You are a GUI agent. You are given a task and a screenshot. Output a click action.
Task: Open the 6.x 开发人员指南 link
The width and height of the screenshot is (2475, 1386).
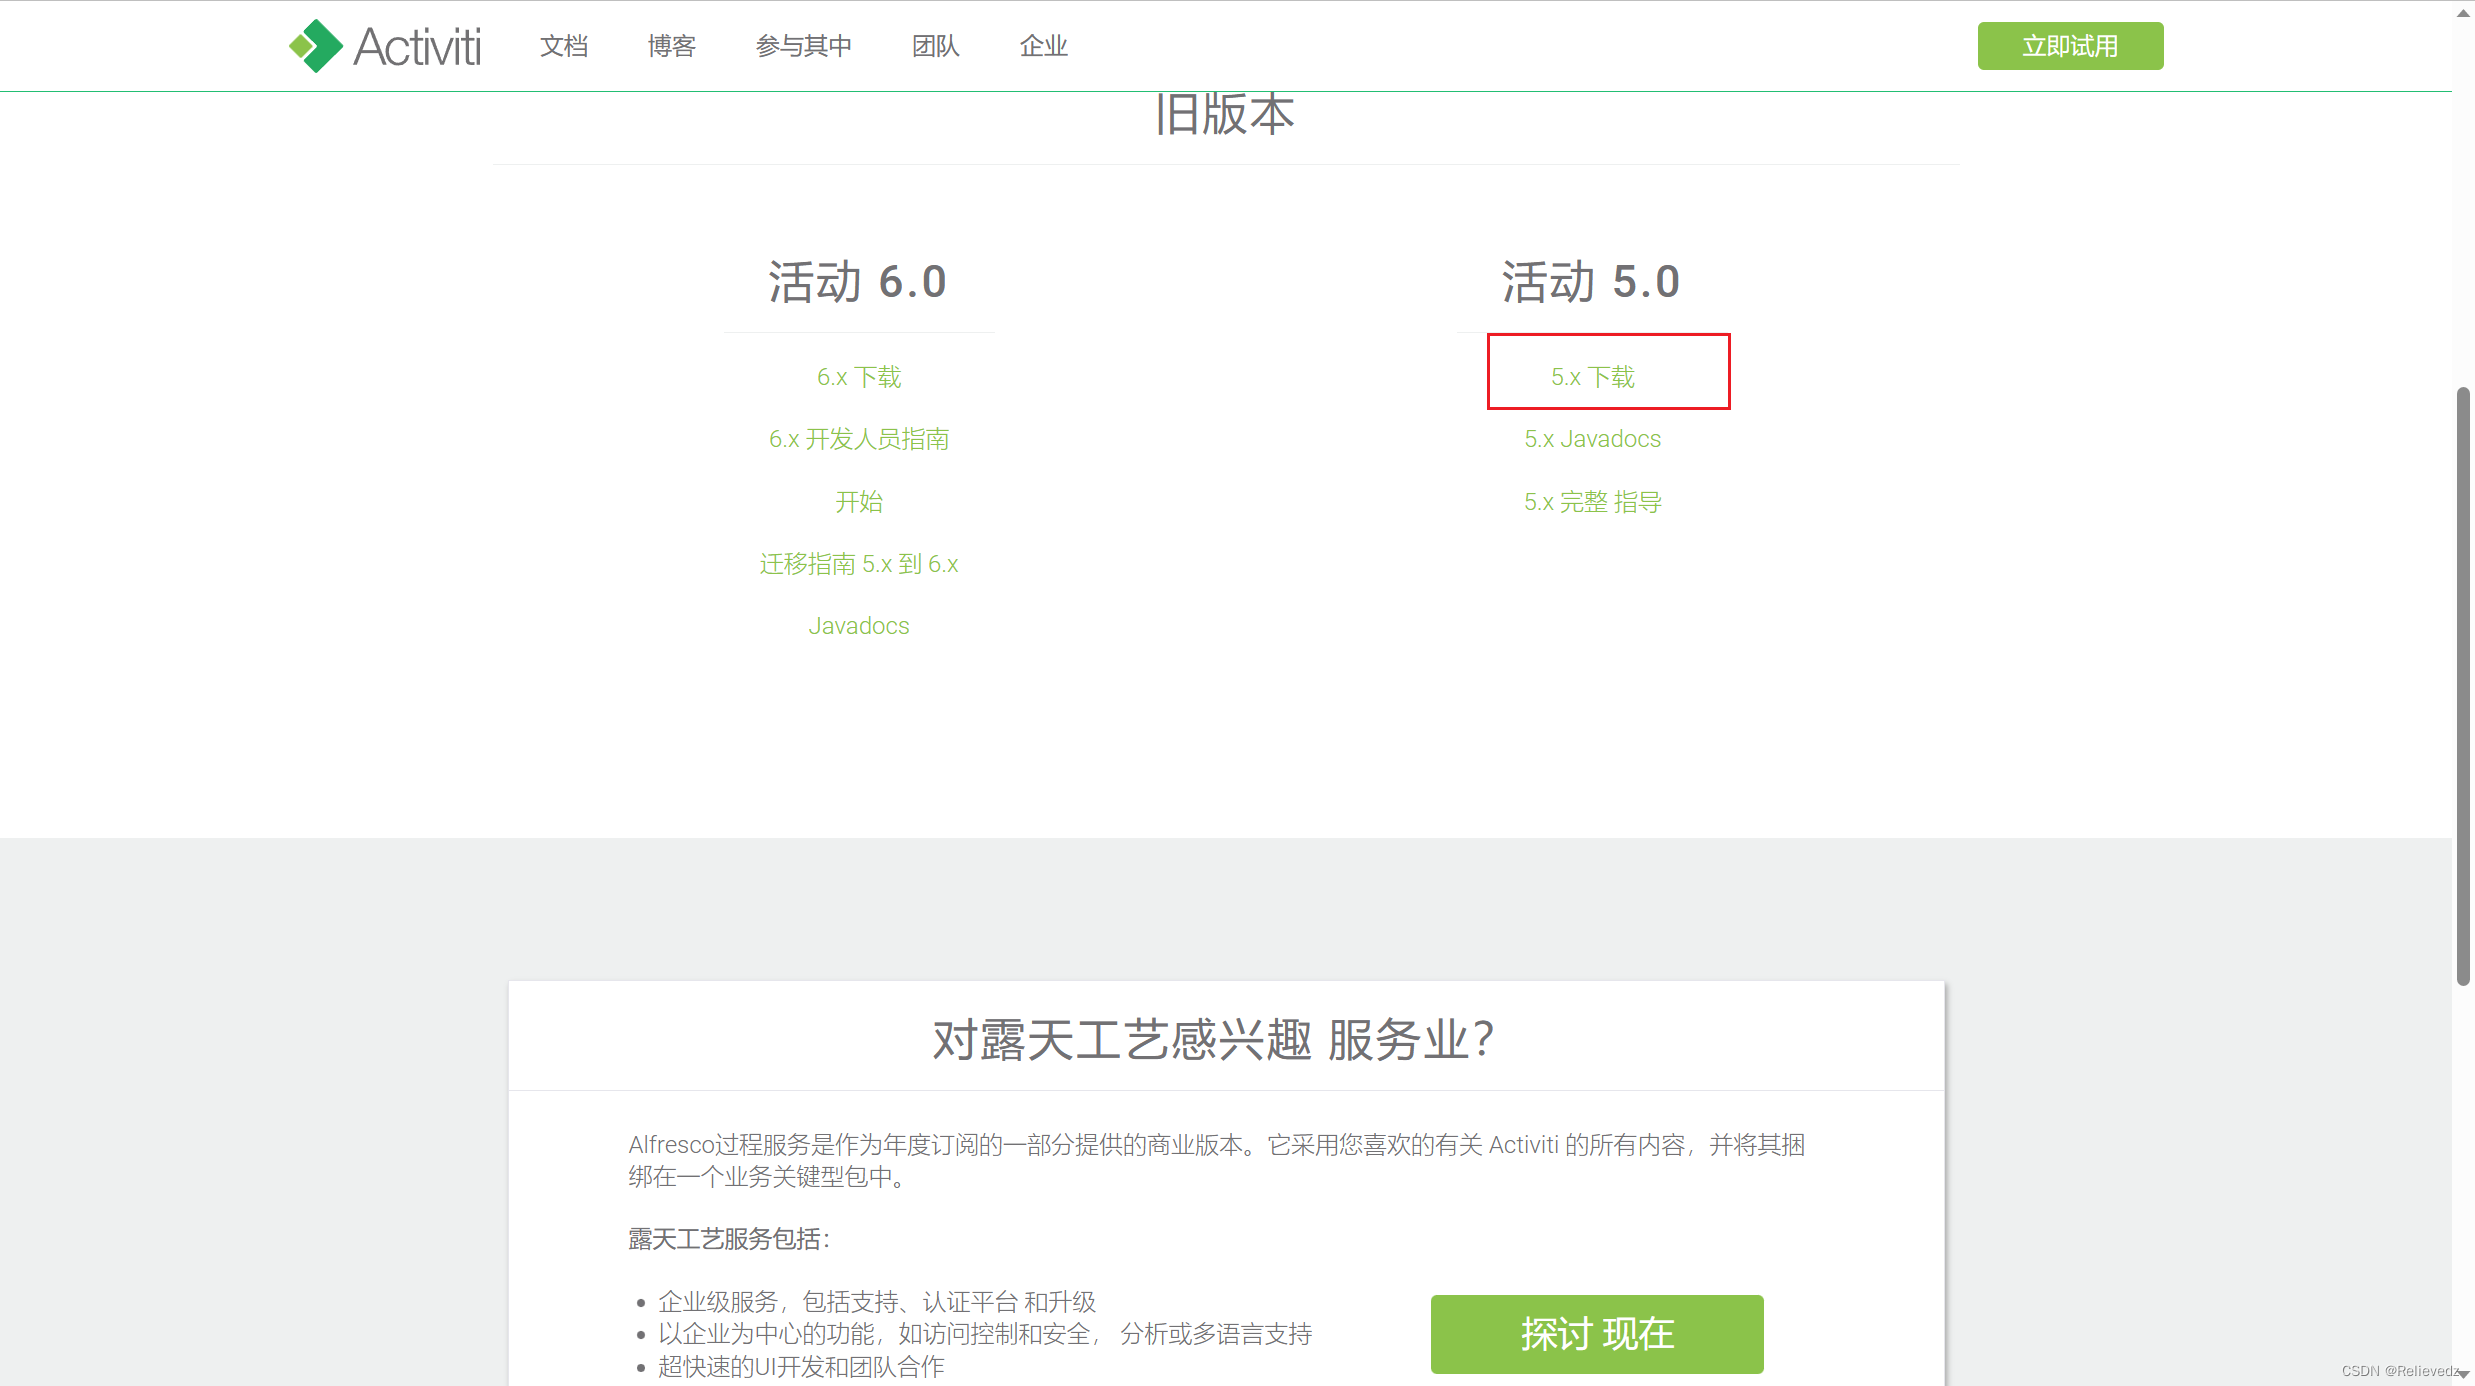859,439
